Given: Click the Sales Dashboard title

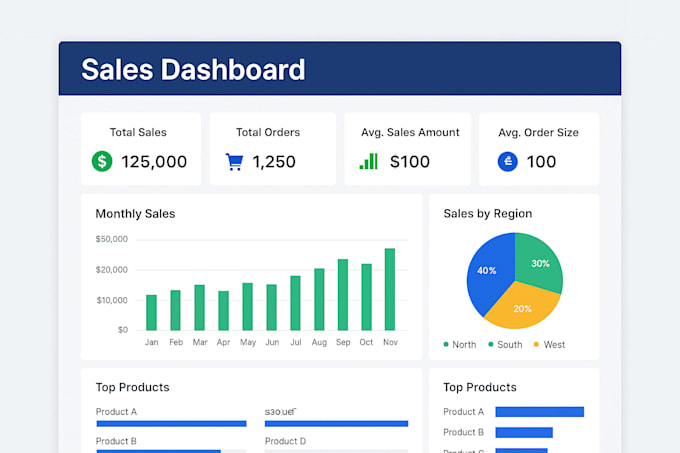Looking at the screenshot, I should coord(193,69).
